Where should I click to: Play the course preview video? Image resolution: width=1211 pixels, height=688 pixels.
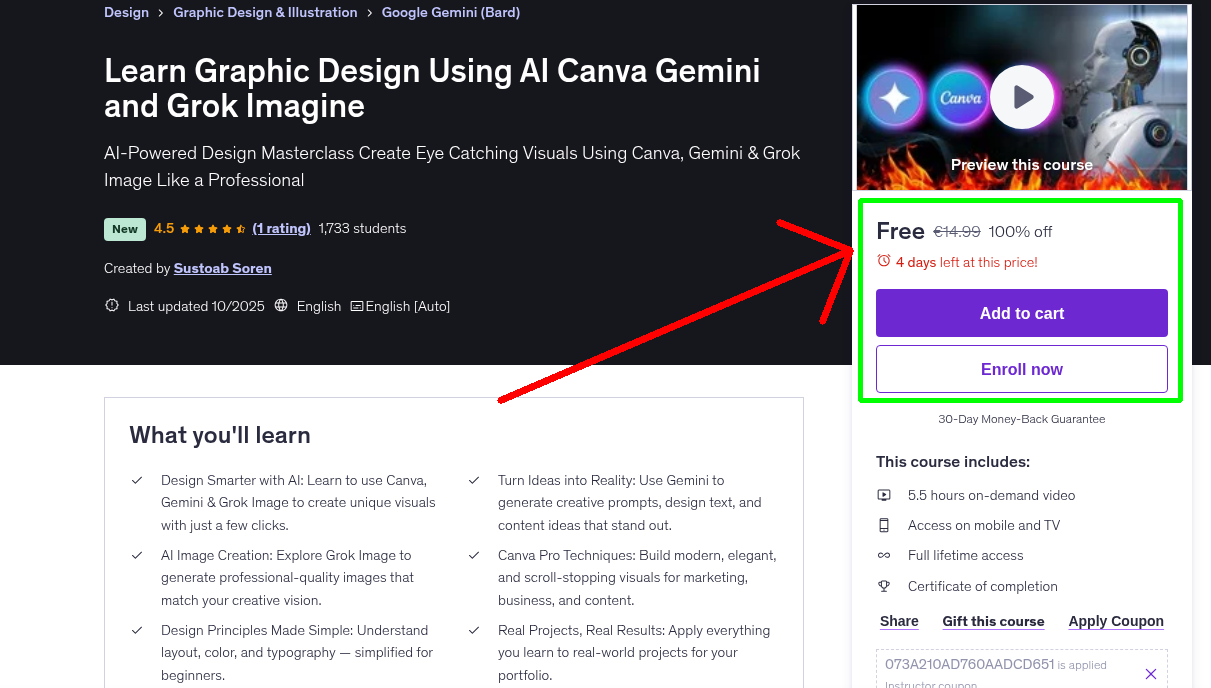tap(1021, 96)
